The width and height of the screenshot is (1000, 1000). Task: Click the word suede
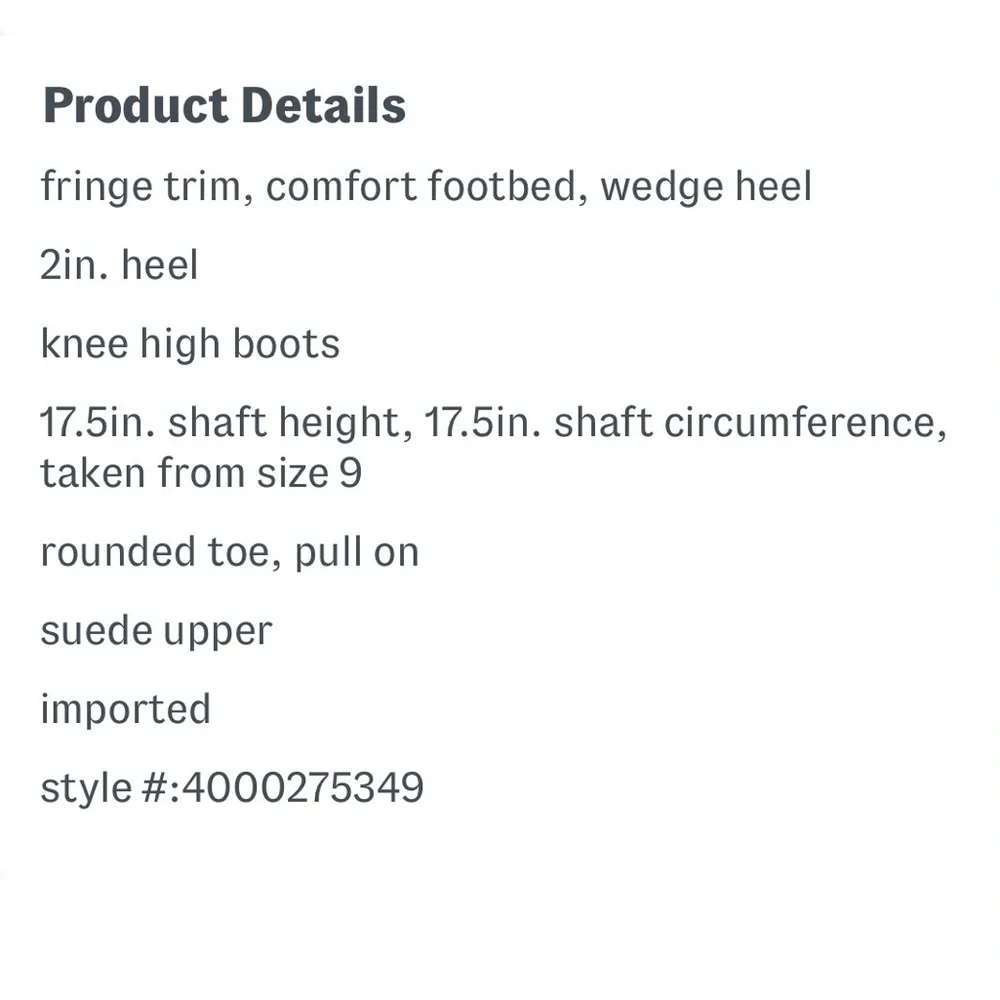click(x=96, y=631)
